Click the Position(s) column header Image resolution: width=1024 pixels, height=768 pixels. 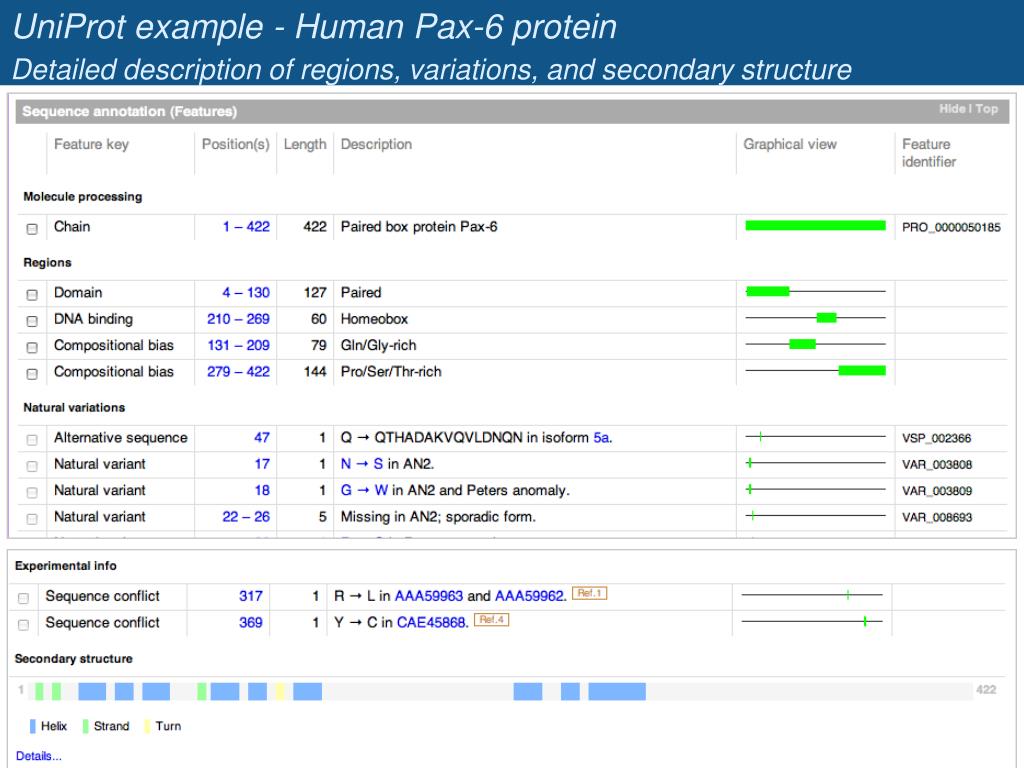click(236, 144)
